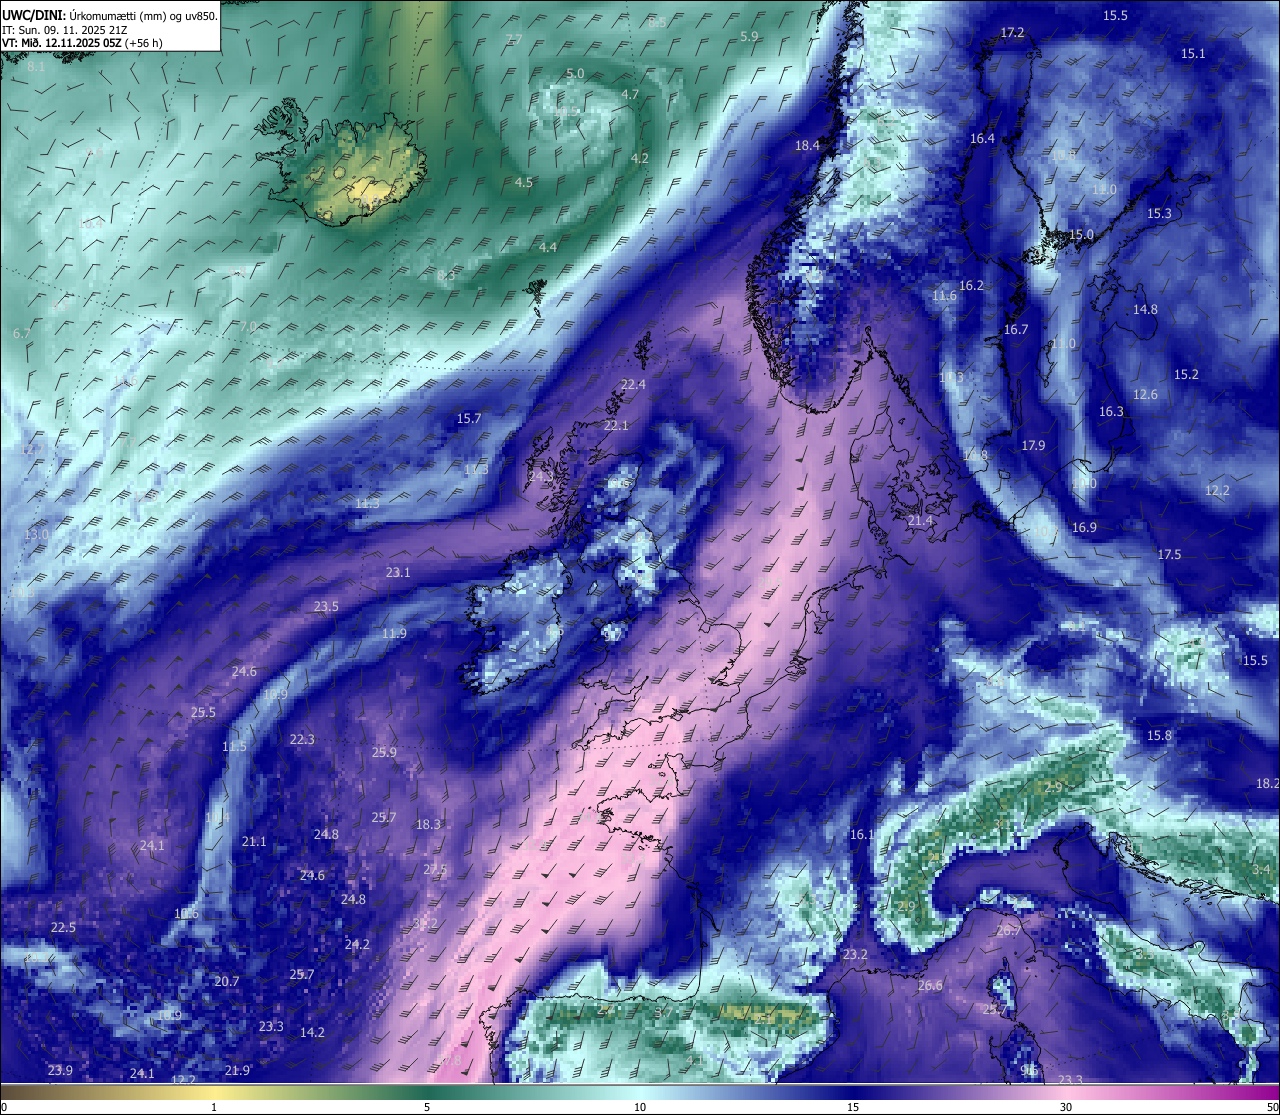Click the 16.4 value label
This screenshot has height=1115, width=1280.
tap(982, 139)
